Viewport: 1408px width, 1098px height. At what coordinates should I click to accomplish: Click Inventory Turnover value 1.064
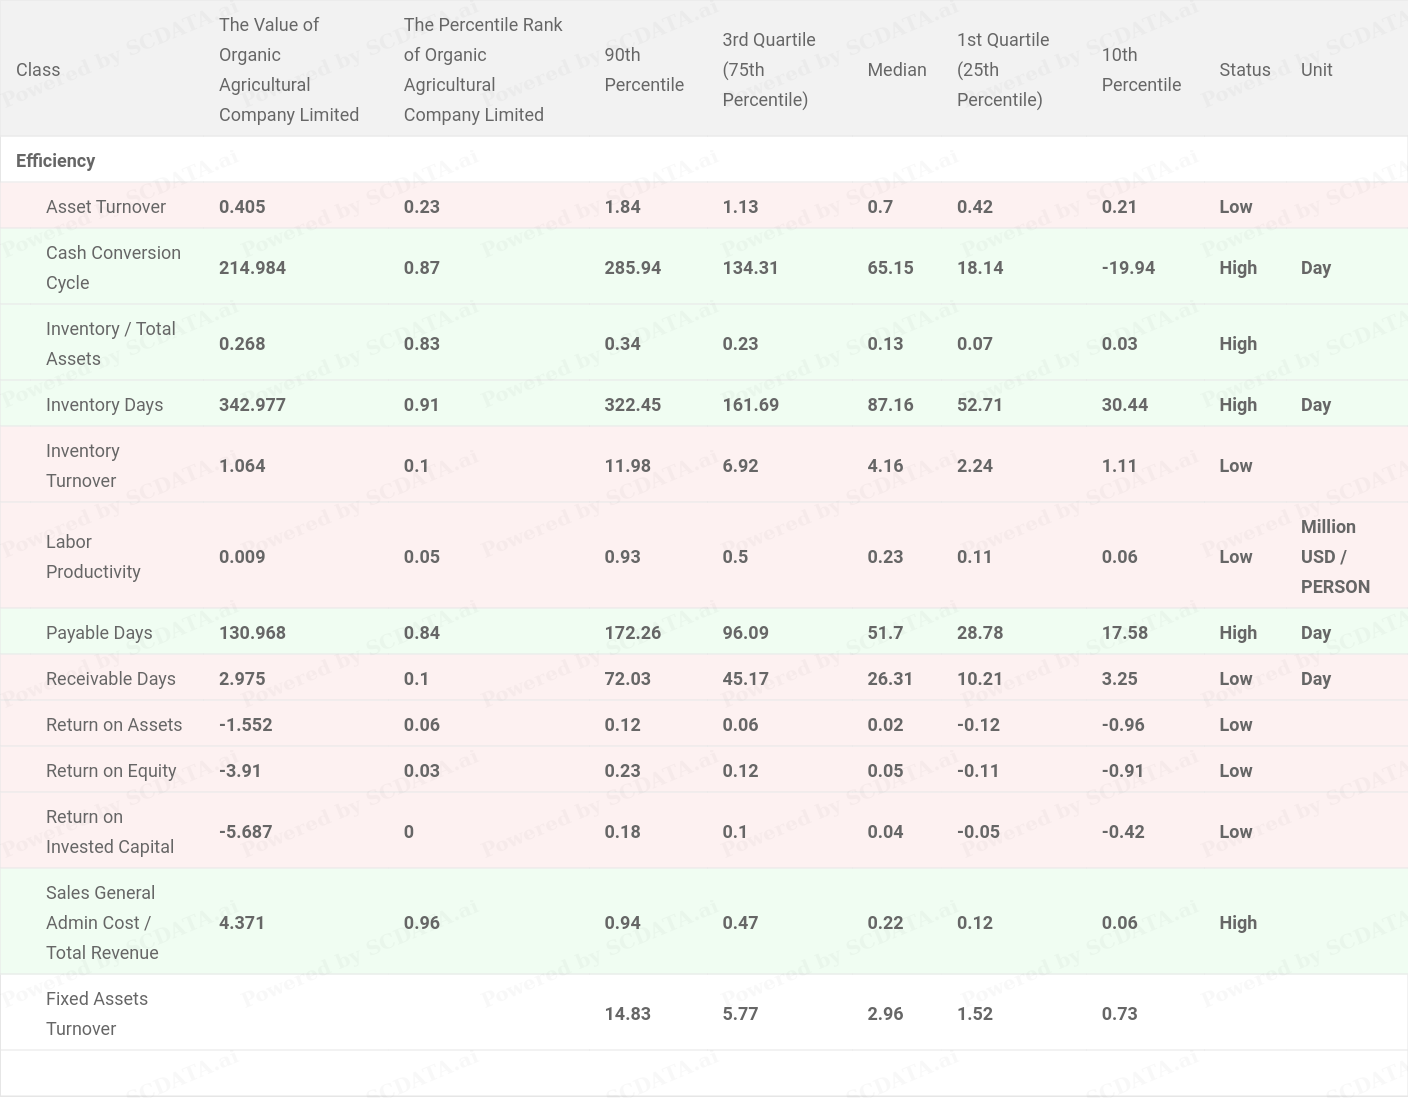242,465
